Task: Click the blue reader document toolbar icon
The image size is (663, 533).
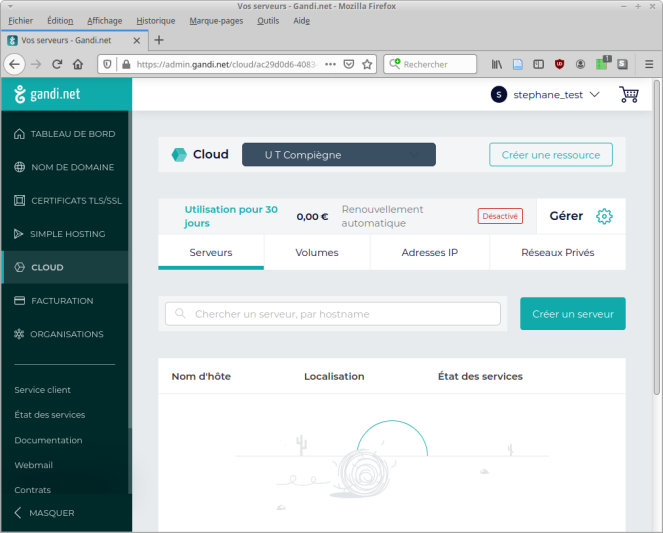Action: click(x=518, y=64)
